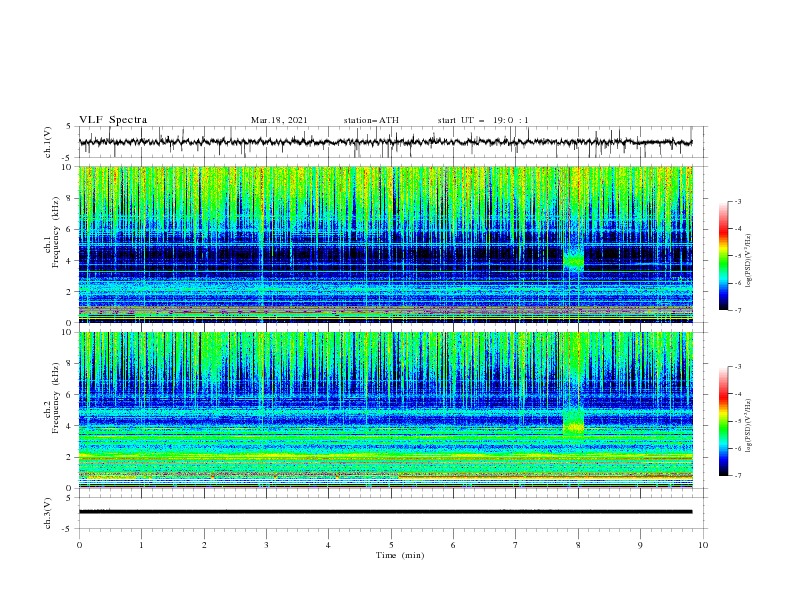Click the ch.1 voltage waveform trace
Screen dimensions: 792x612
tap(385, 142)
